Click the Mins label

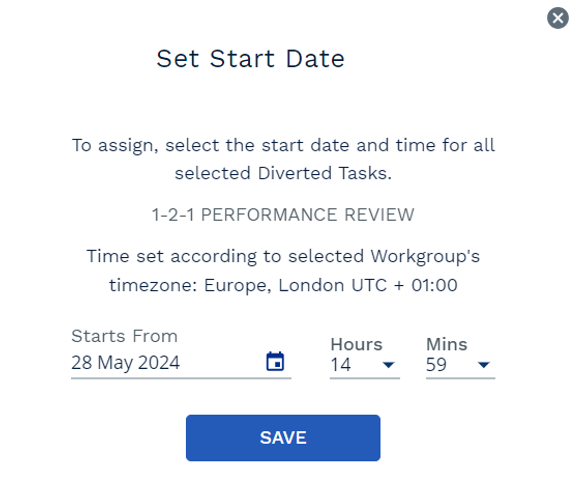pos(447,345)
